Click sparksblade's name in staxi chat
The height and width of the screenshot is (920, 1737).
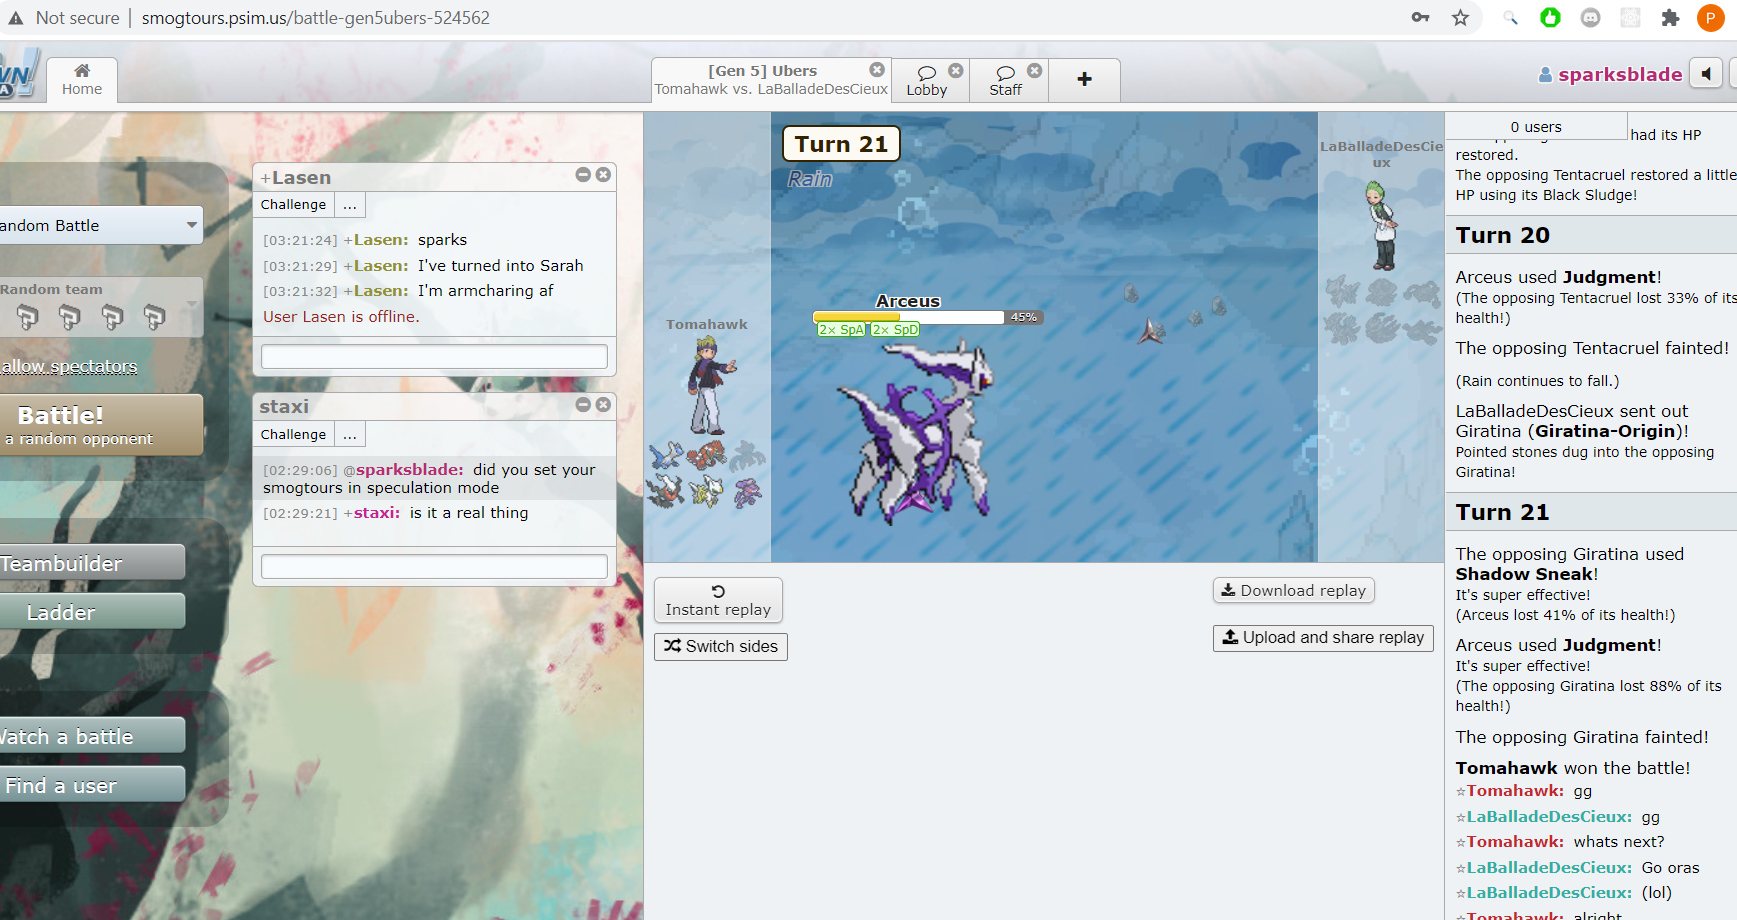pos(410,470)
